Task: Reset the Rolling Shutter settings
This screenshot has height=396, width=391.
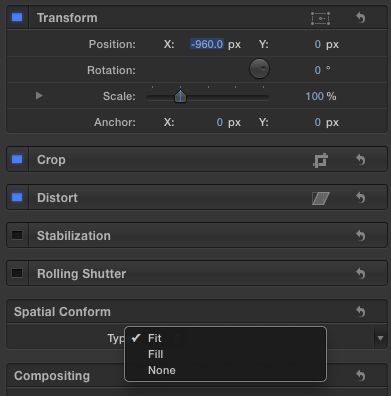Action: 360,274
